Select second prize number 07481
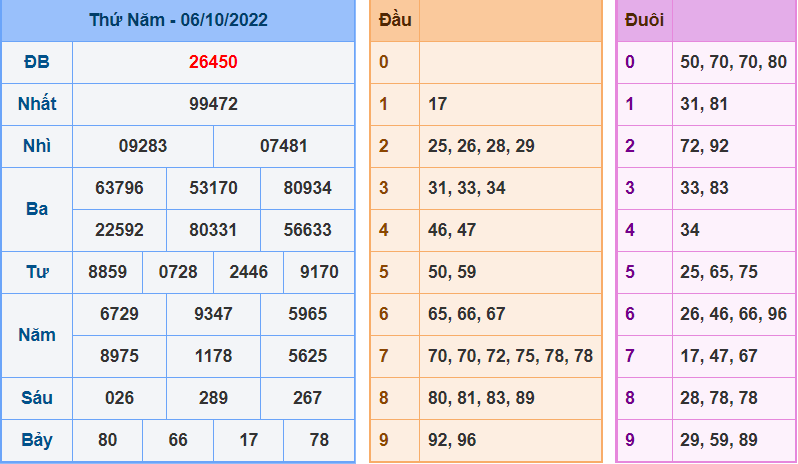The width and height of the screenshot is (798, 464). pos(283,146)
